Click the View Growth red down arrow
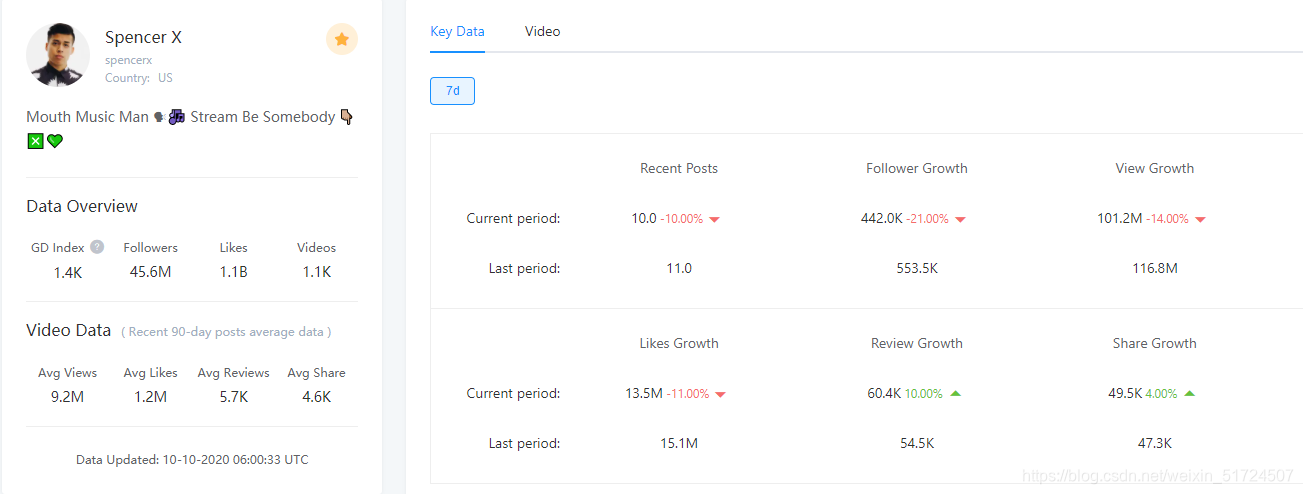Viewport: 1303px width, 494px height. tap(1200, 219)
